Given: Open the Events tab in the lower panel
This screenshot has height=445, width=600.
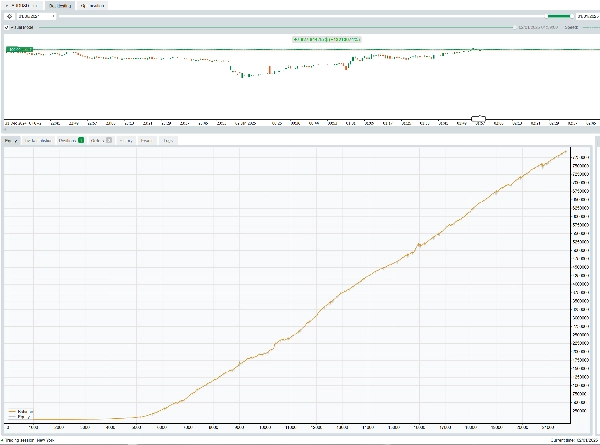Looking at the screenshot, I should point(147,141).
